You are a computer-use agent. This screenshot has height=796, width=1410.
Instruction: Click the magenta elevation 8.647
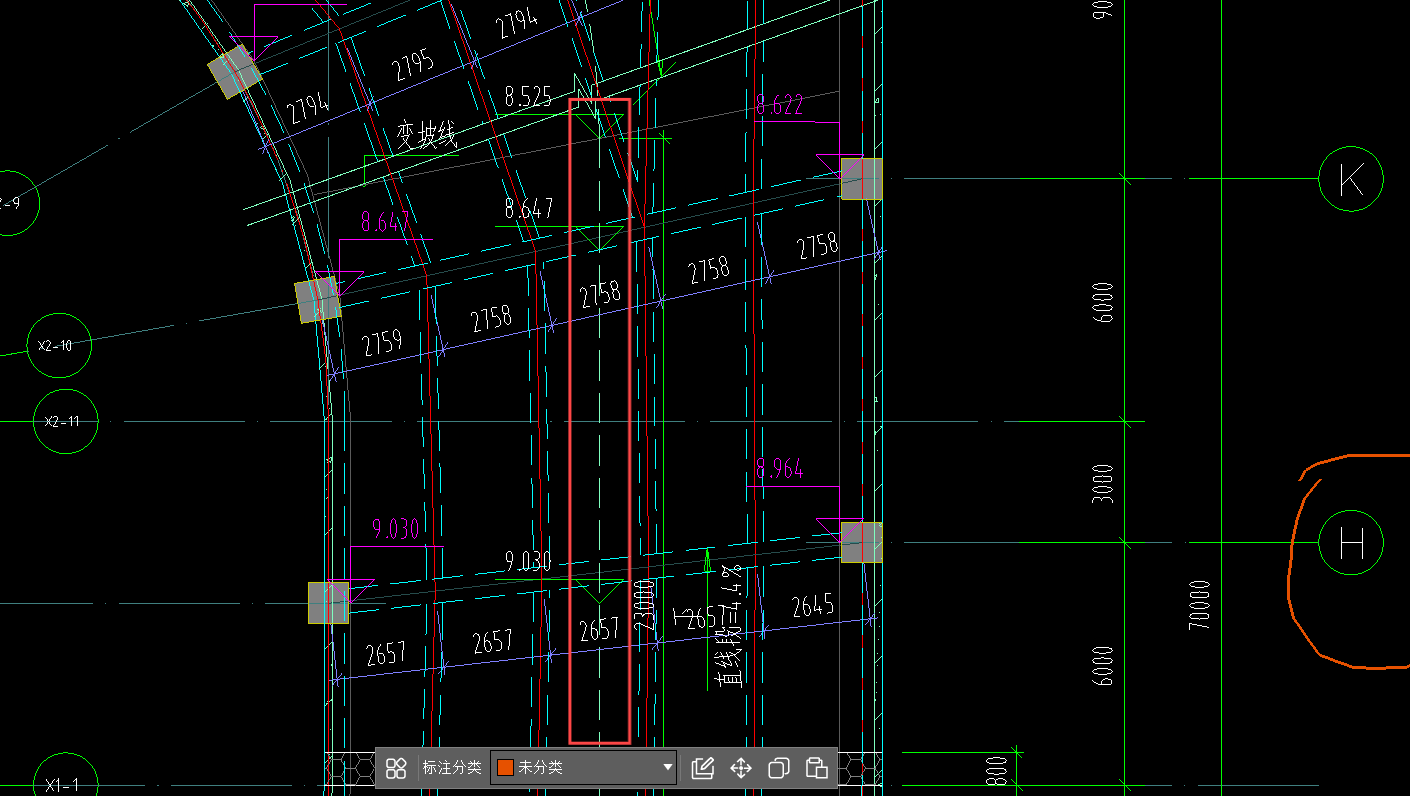(x=384, y=222)
